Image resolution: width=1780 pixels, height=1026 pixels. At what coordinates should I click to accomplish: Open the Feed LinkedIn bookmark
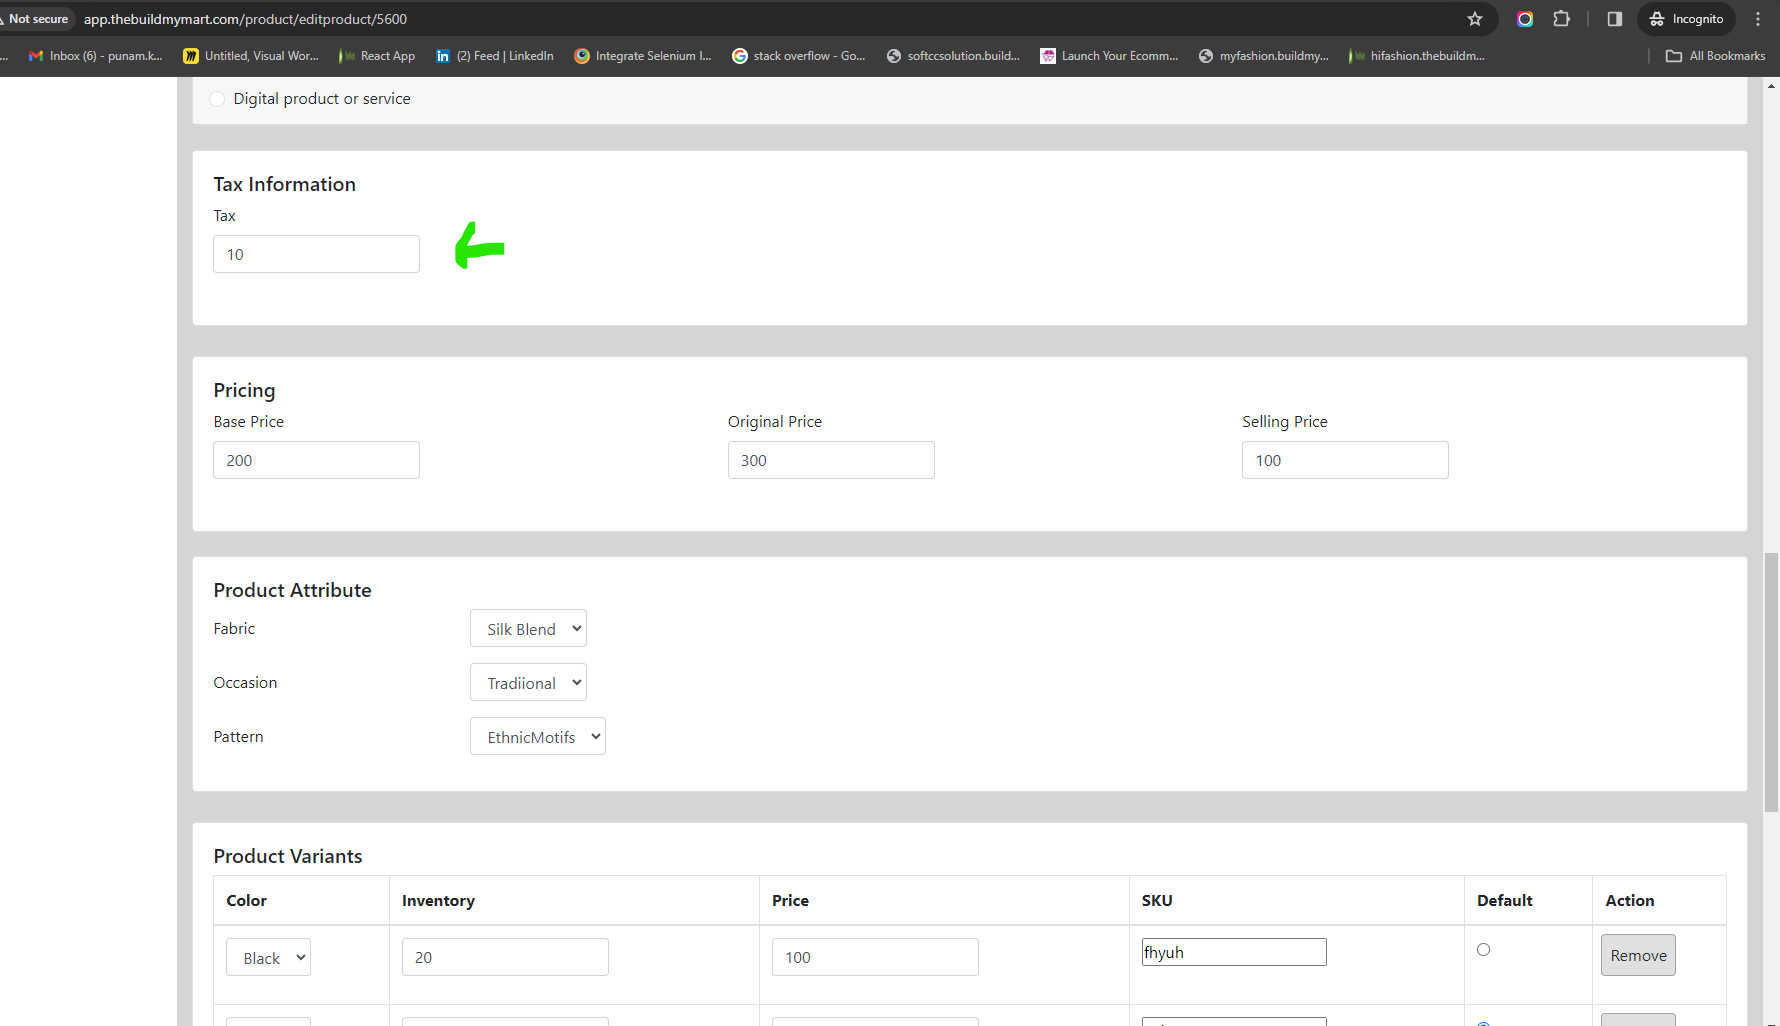click(495, 56)
